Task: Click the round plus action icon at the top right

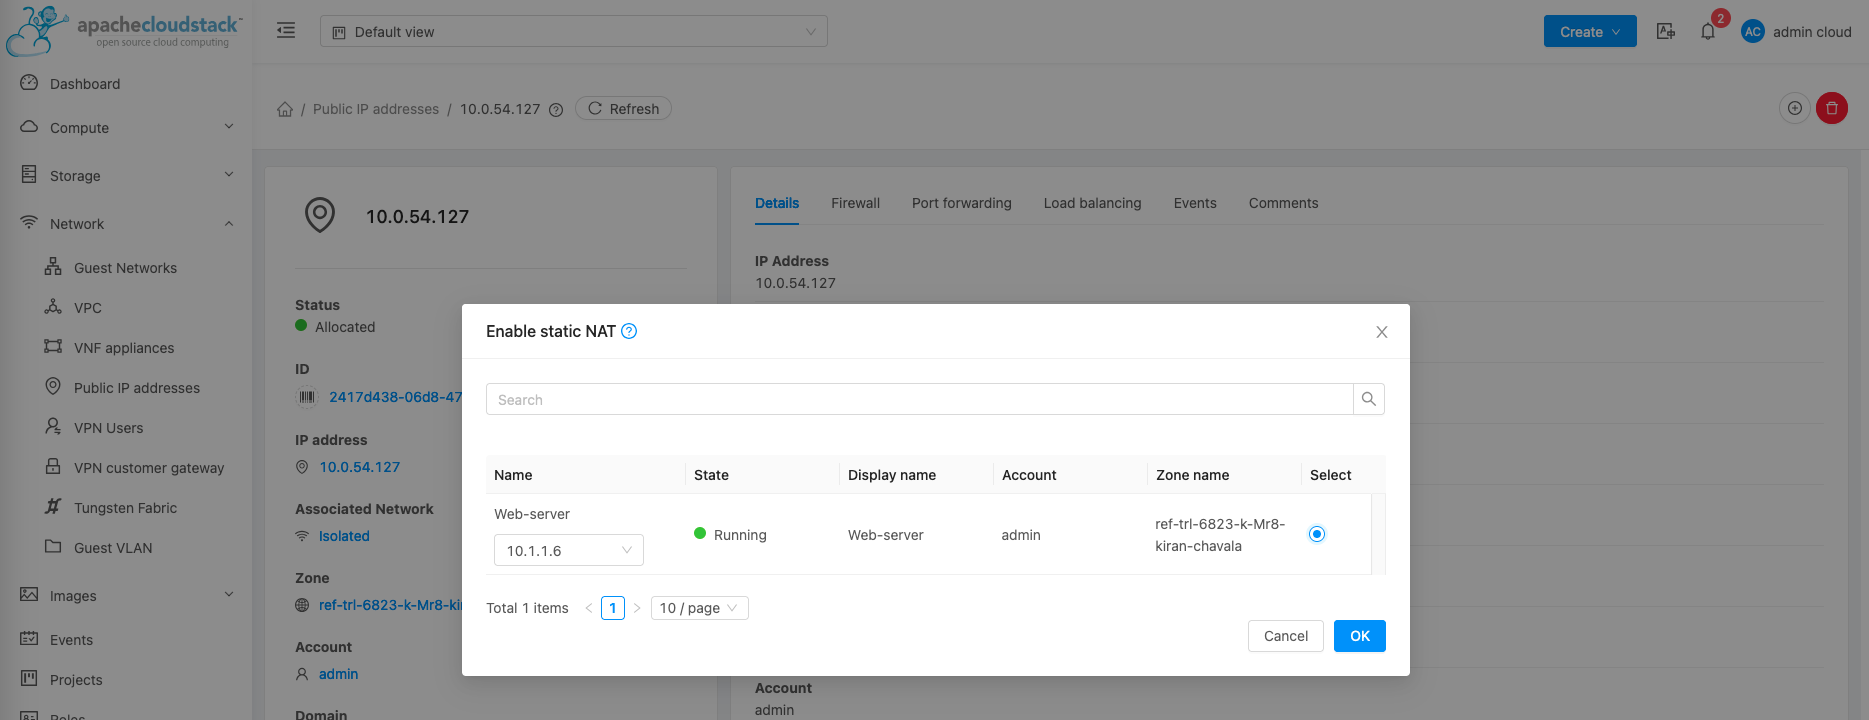Action: point(1795,108)
